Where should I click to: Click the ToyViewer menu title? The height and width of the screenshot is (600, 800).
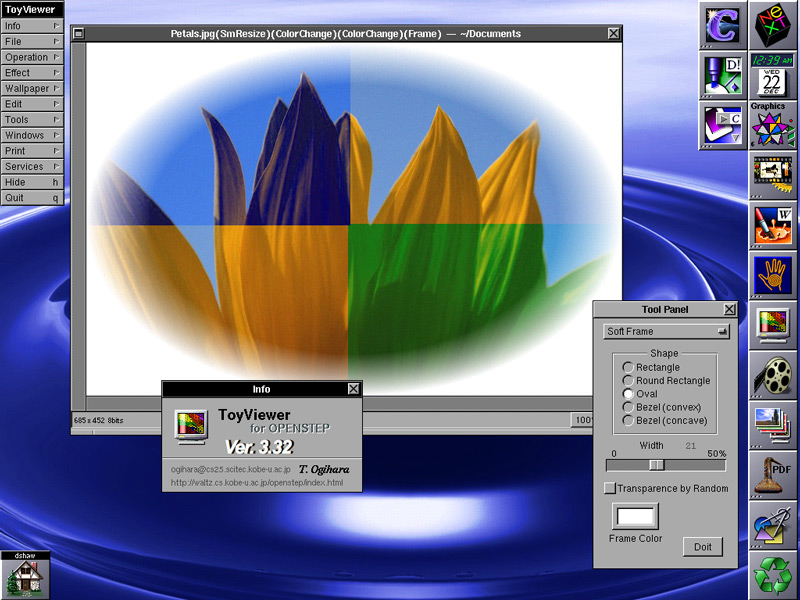point(32,9)
